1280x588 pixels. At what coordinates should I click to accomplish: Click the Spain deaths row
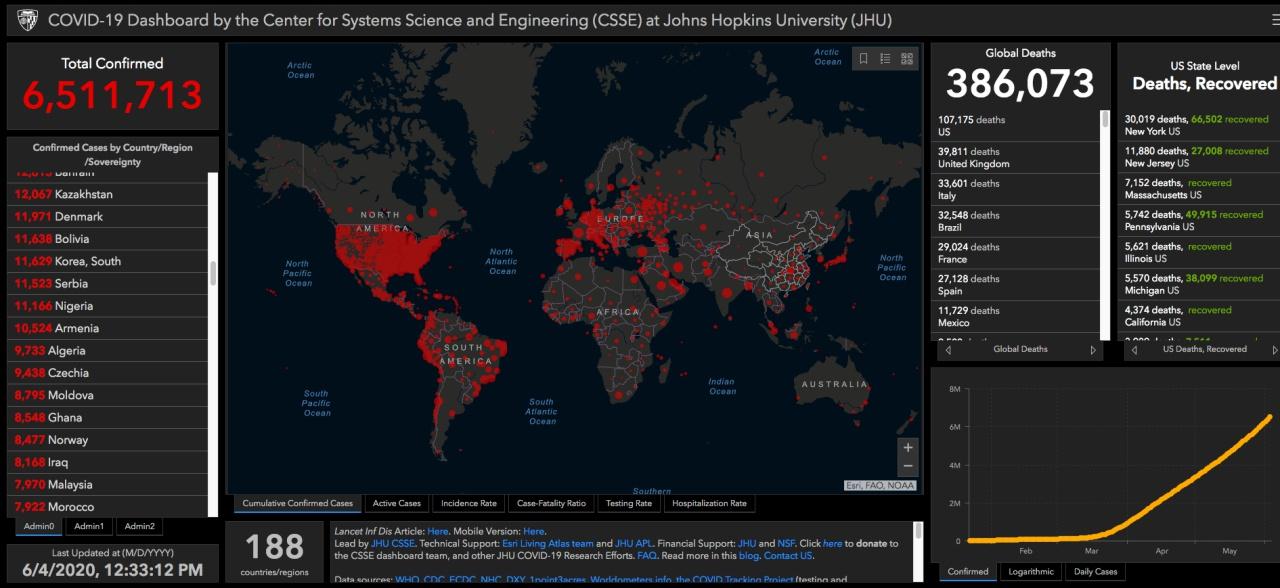[1016, 285]
